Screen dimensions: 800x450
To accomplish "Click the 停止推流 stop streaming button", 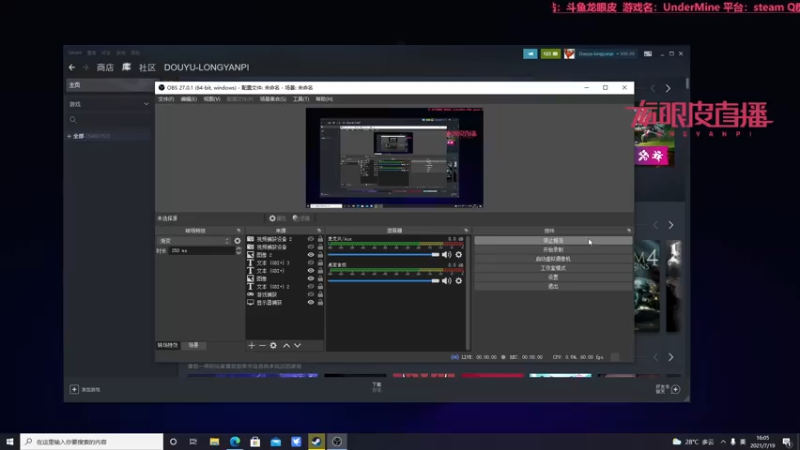I will [553, 240].
